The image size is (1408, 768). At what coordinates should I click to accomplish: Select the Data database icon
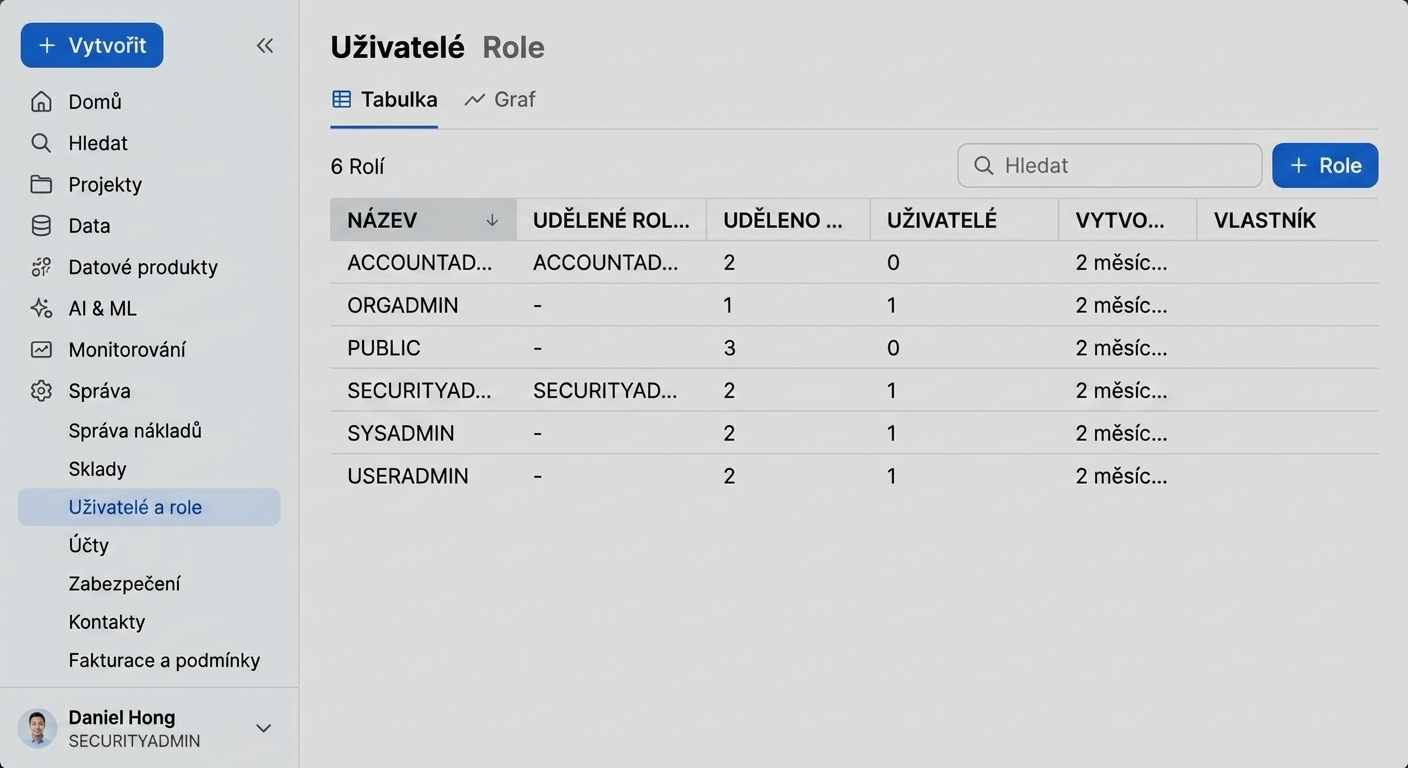(41, 226)
